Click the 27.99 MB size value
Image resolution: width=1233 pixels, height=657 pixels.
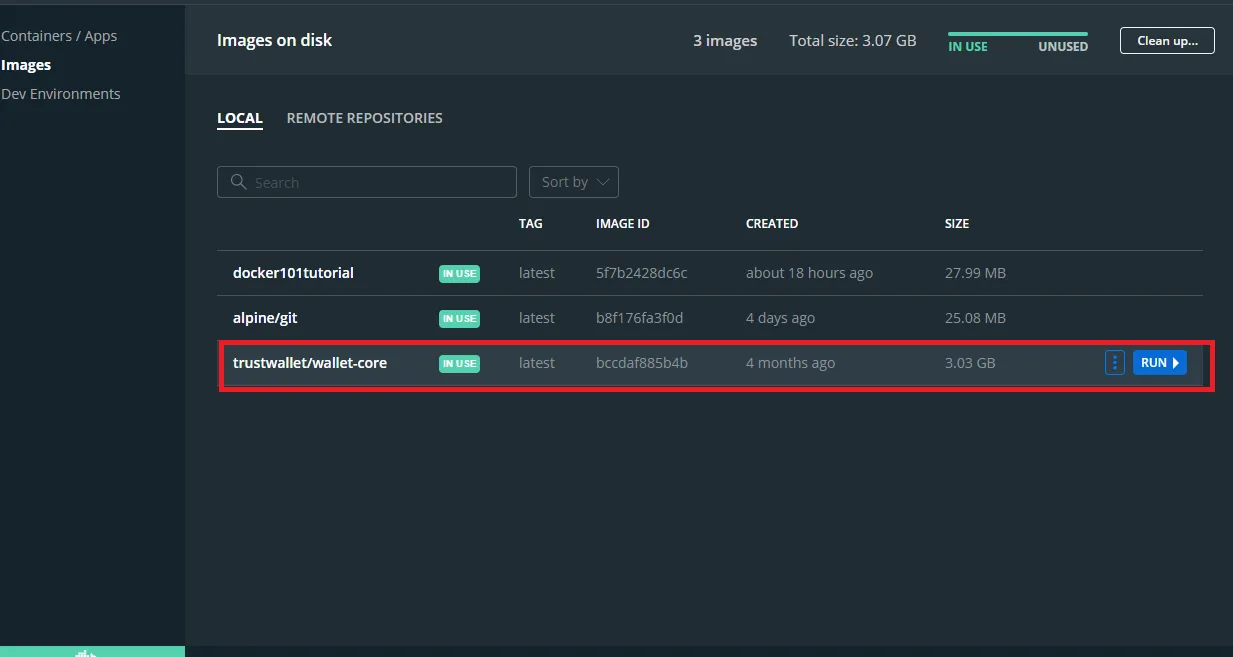tap(975, 273)
